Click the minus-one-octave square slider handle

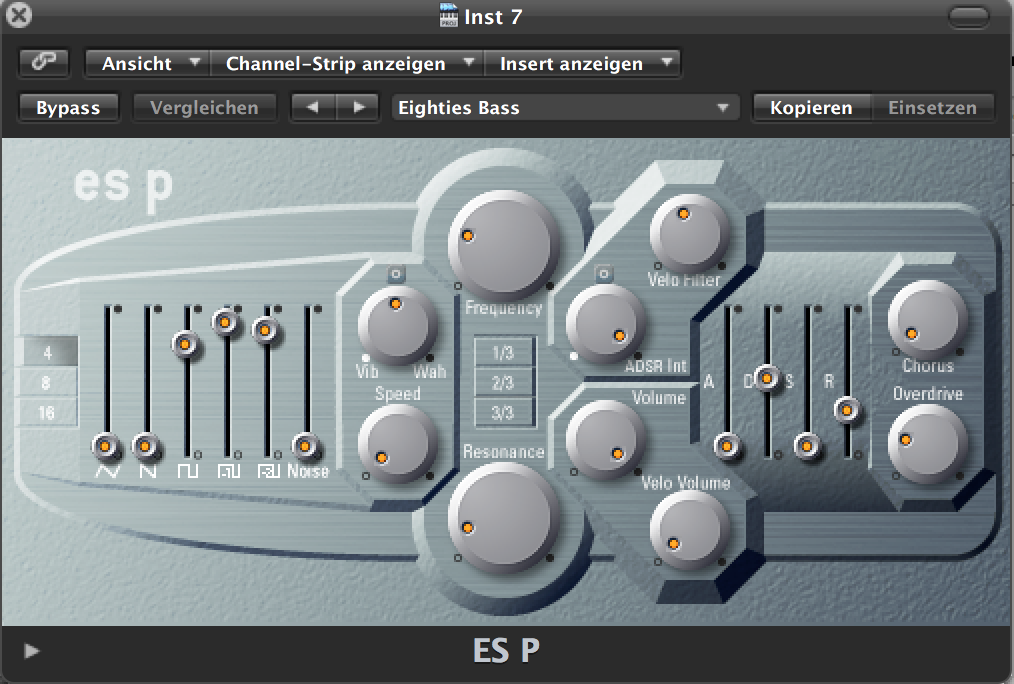[x=225, y=321]
